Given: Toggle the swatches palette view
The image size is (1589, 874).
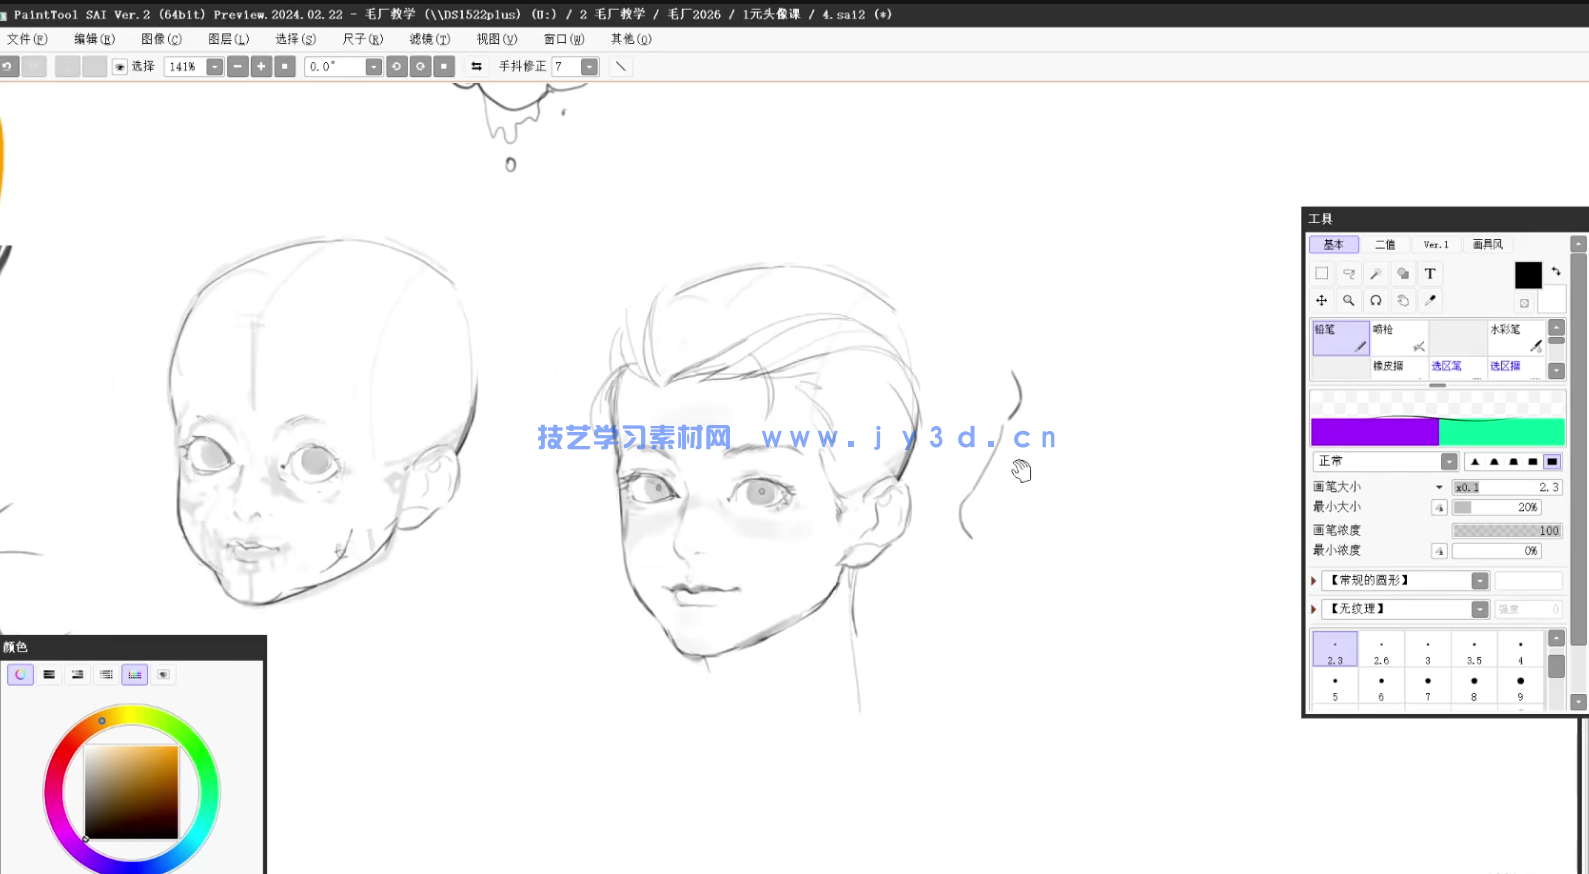Looking at the screenshot, I should 135,675.
